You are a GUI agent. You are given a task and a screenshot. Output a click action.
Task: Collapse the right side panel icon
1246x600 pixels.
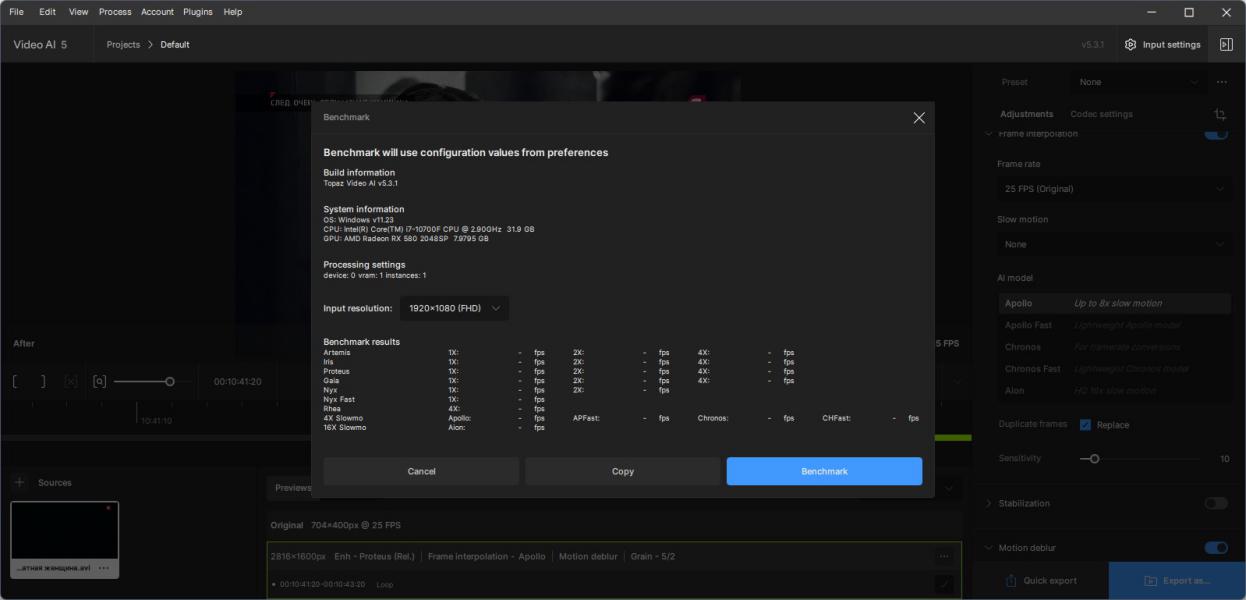point(1226,45)
